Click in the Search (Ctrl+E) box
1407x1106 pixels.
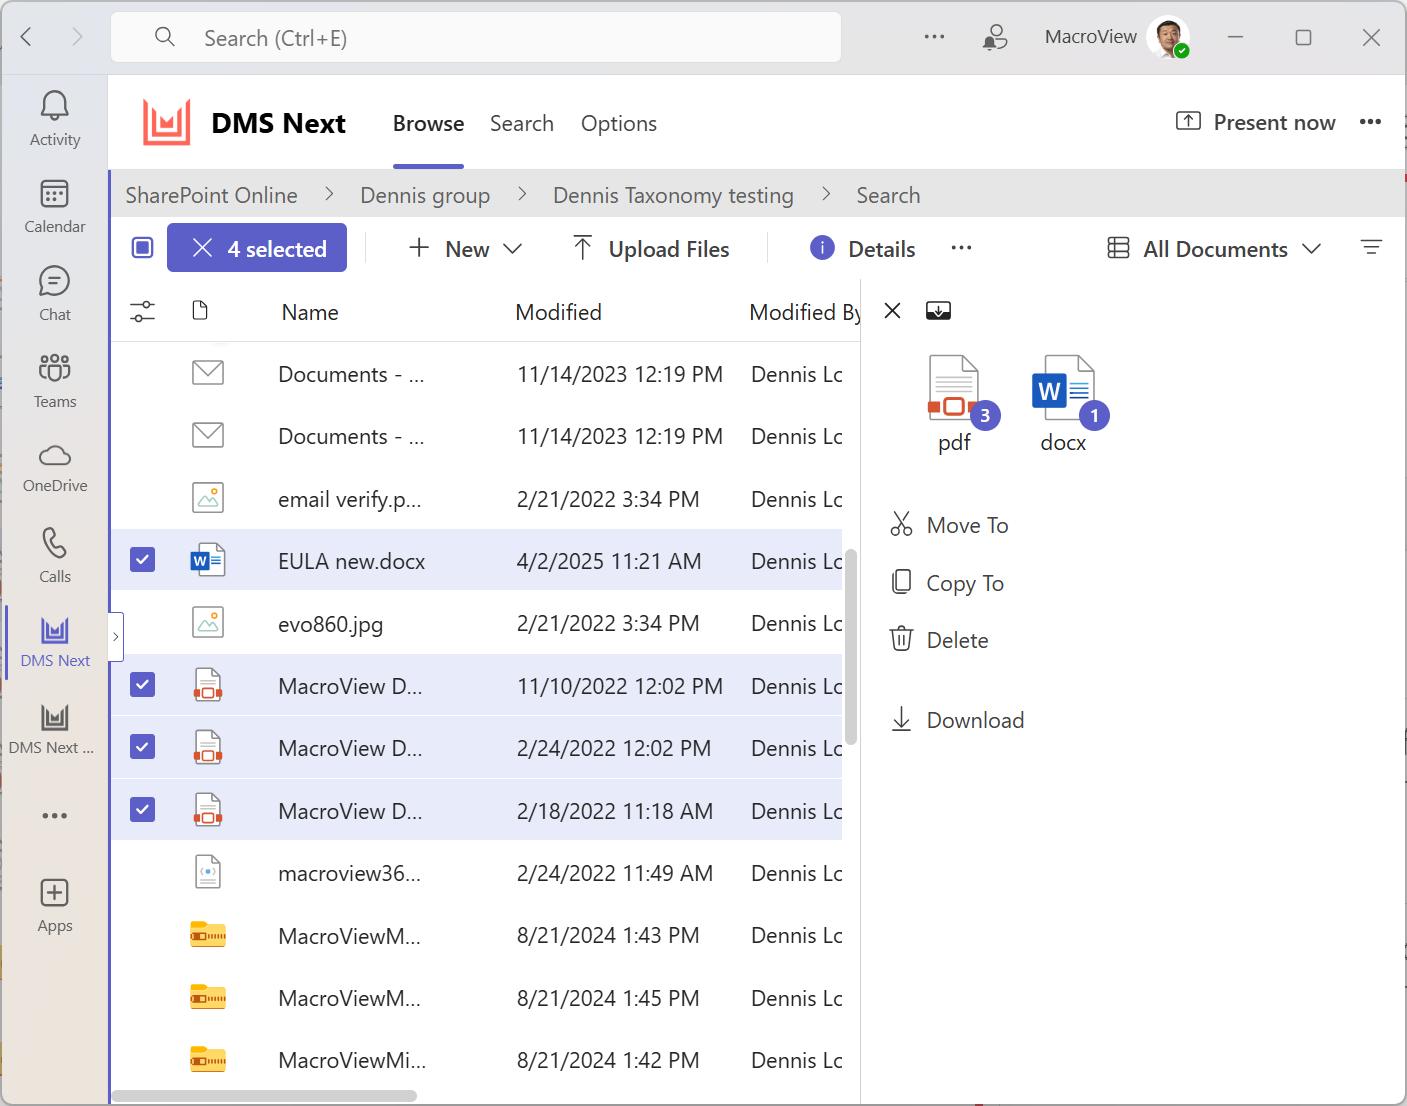476,38
